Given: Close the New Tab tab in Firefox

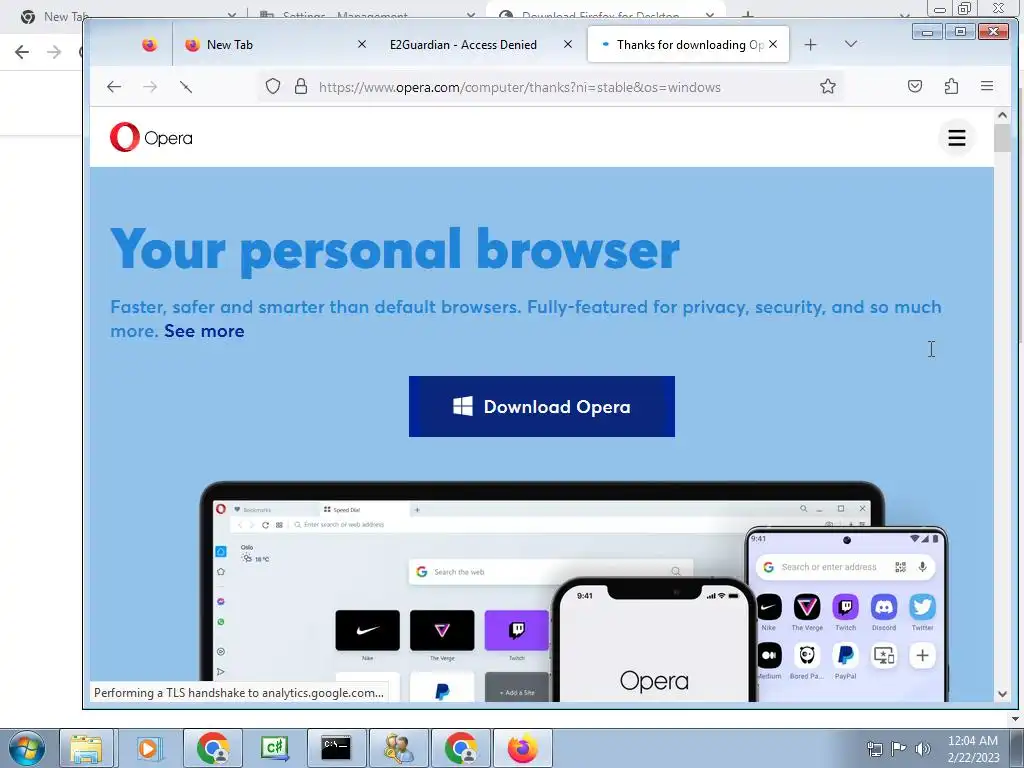Looking at the screenshot, I should 362,44.
